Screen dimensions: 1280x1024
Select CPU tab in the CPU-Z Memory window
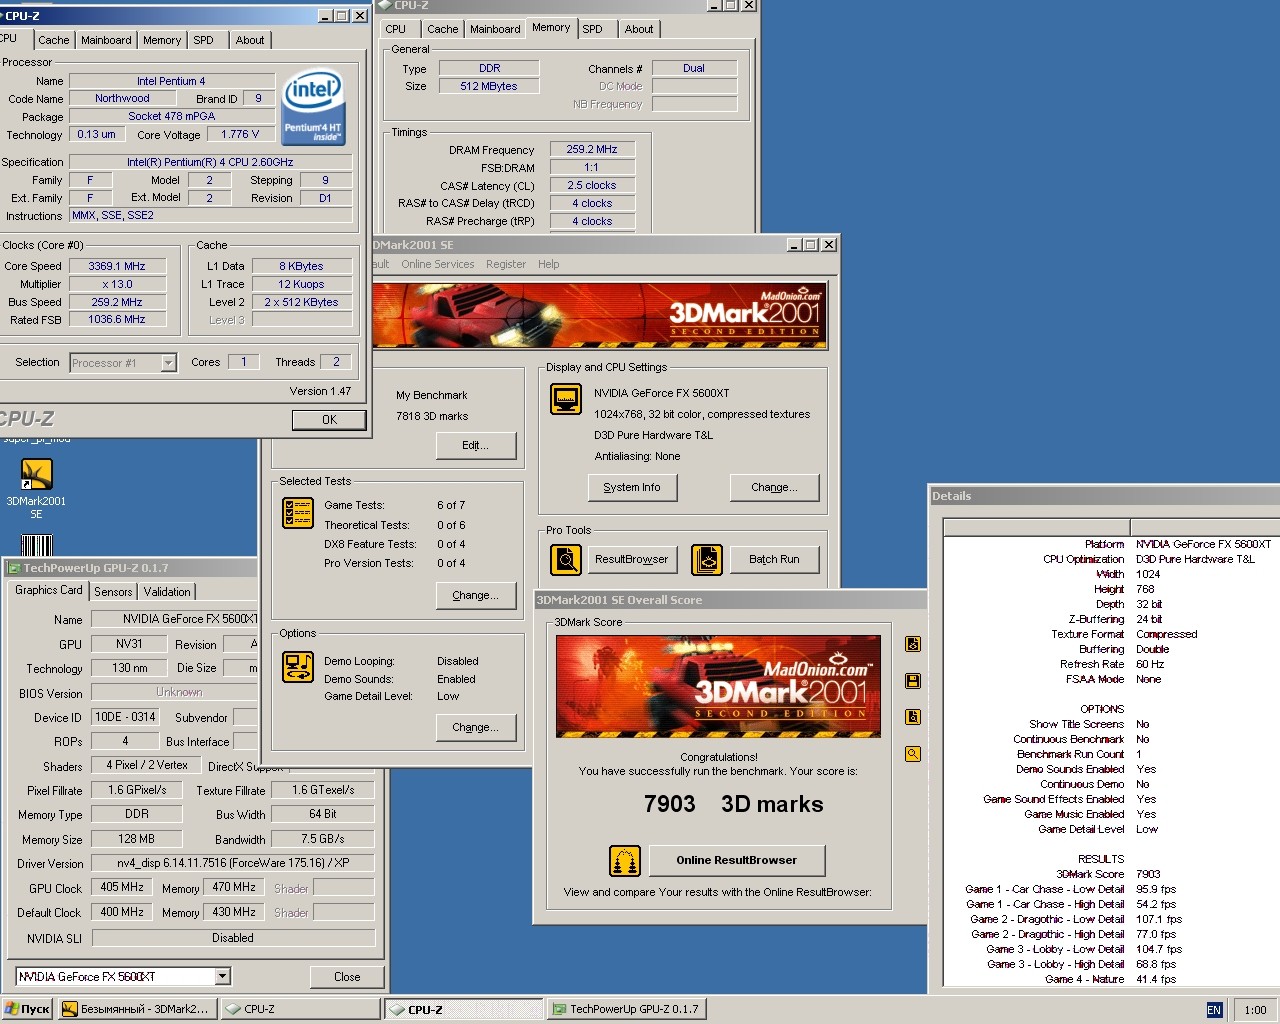click(x=396, y=29)
